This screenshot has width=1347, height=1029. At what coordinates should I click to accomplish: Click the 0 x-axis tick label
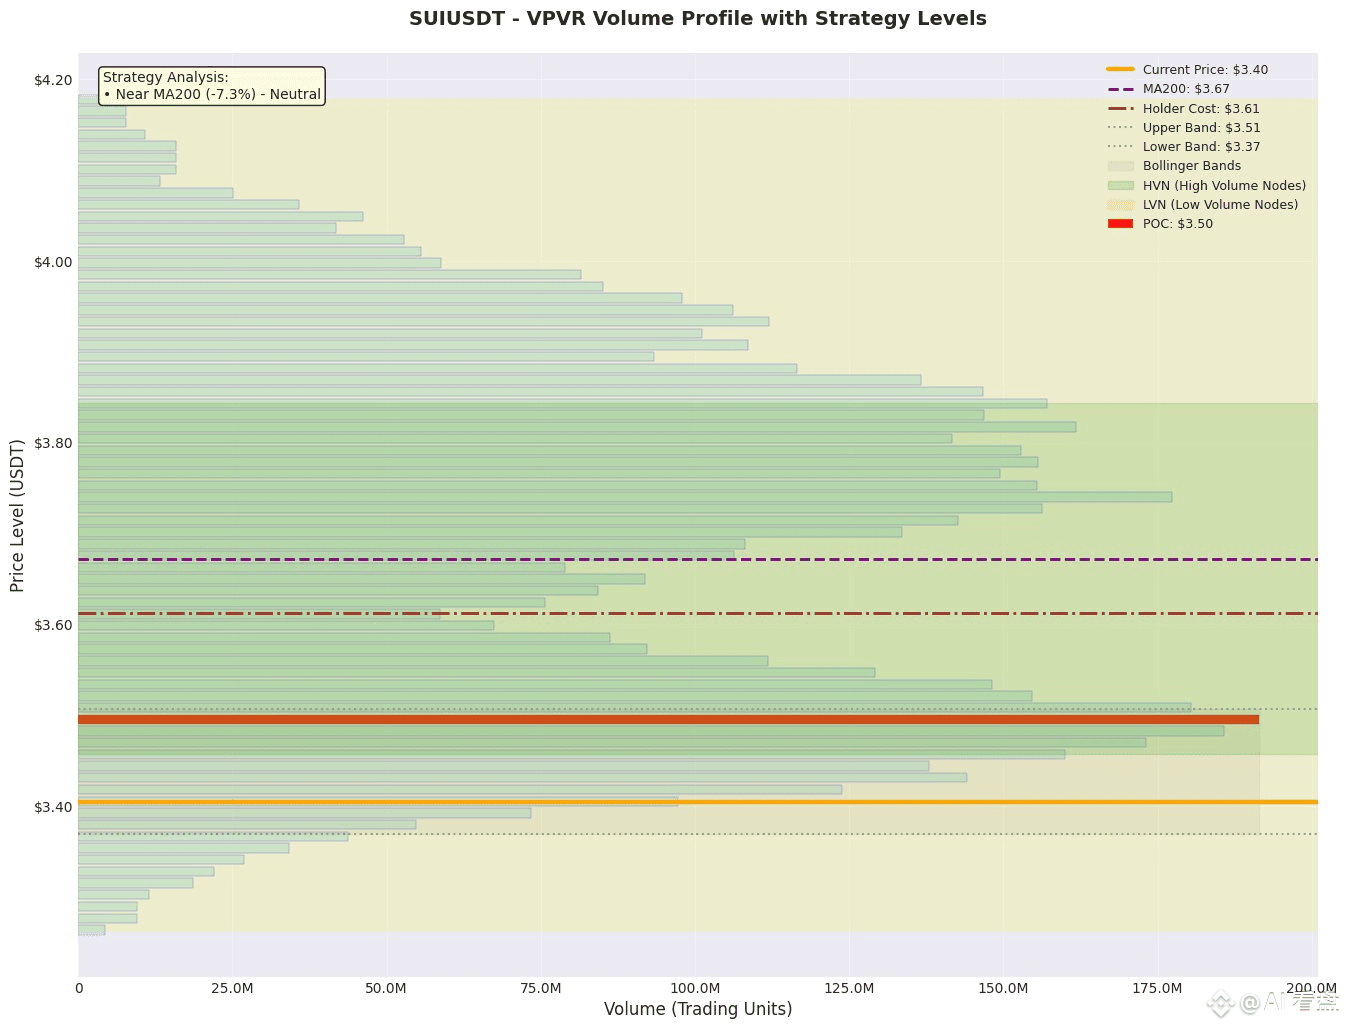79,988
